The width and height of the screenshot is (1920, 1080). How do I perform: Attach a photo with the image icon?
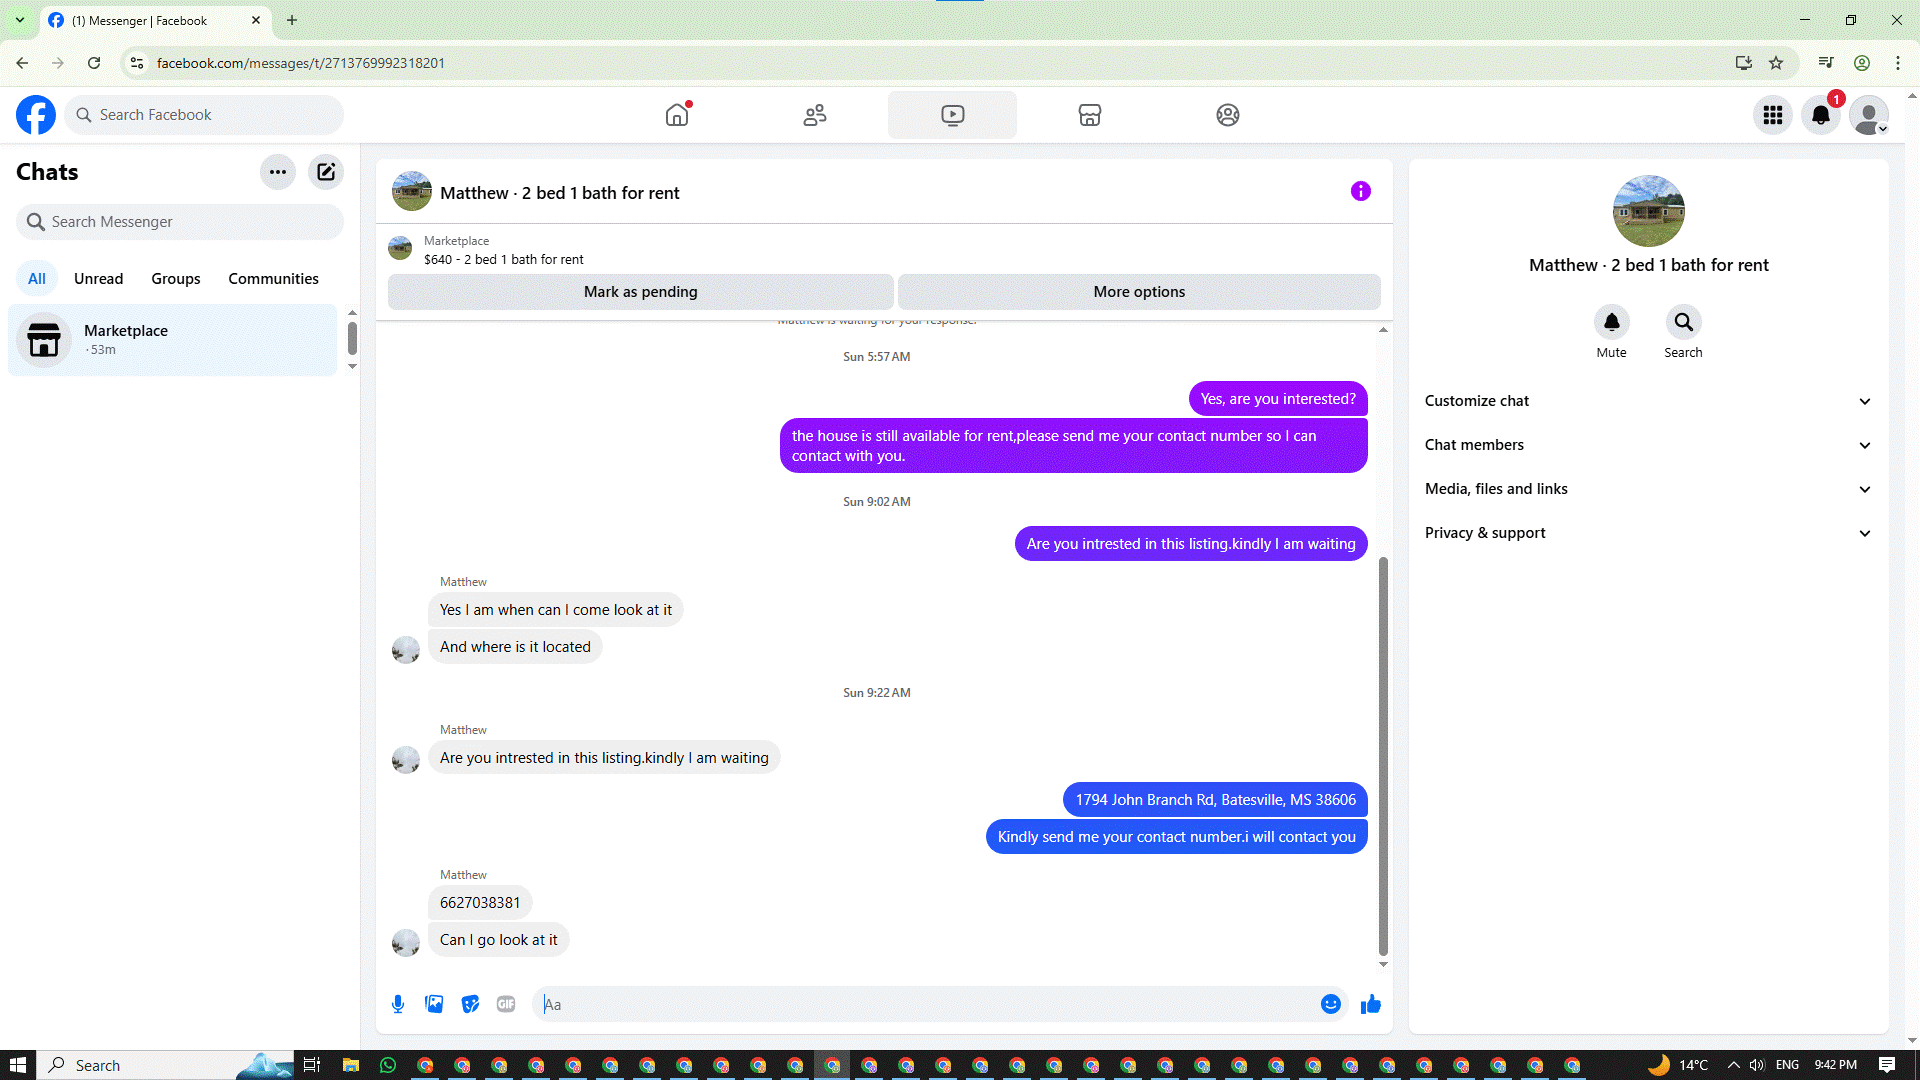coord(434,1004)
